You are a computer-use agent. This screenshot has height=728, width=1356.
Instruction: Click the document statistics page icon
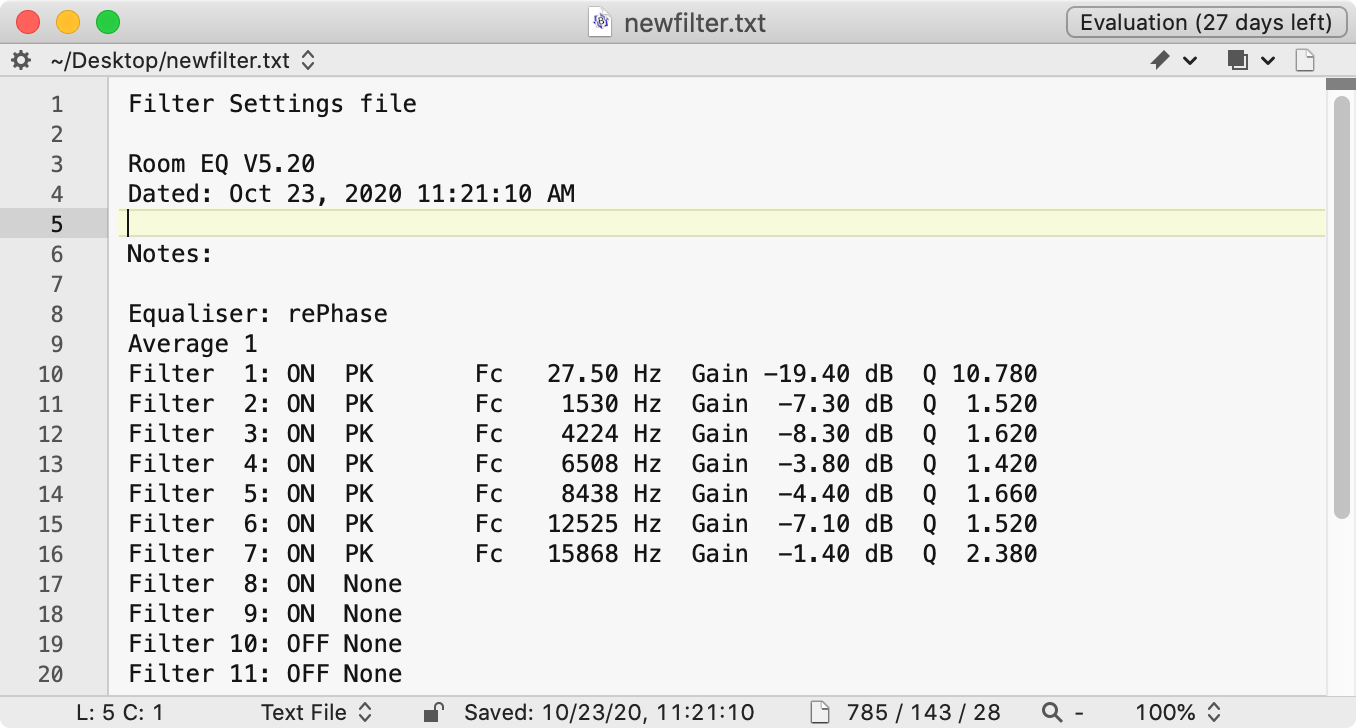click(x=820, y=713)
